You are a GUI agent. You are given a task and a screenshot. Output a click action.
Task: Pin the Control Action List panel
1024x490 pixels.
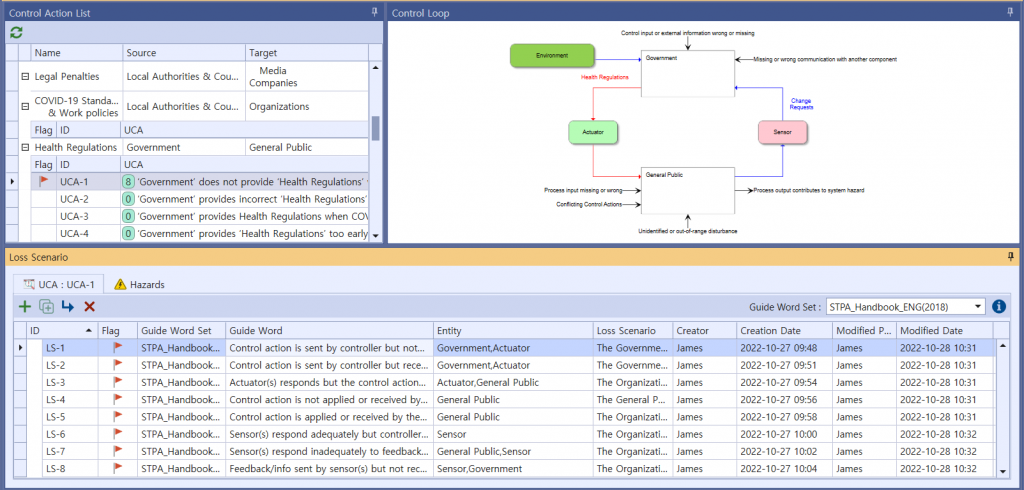pyautogui.click(x=374, y=12)
